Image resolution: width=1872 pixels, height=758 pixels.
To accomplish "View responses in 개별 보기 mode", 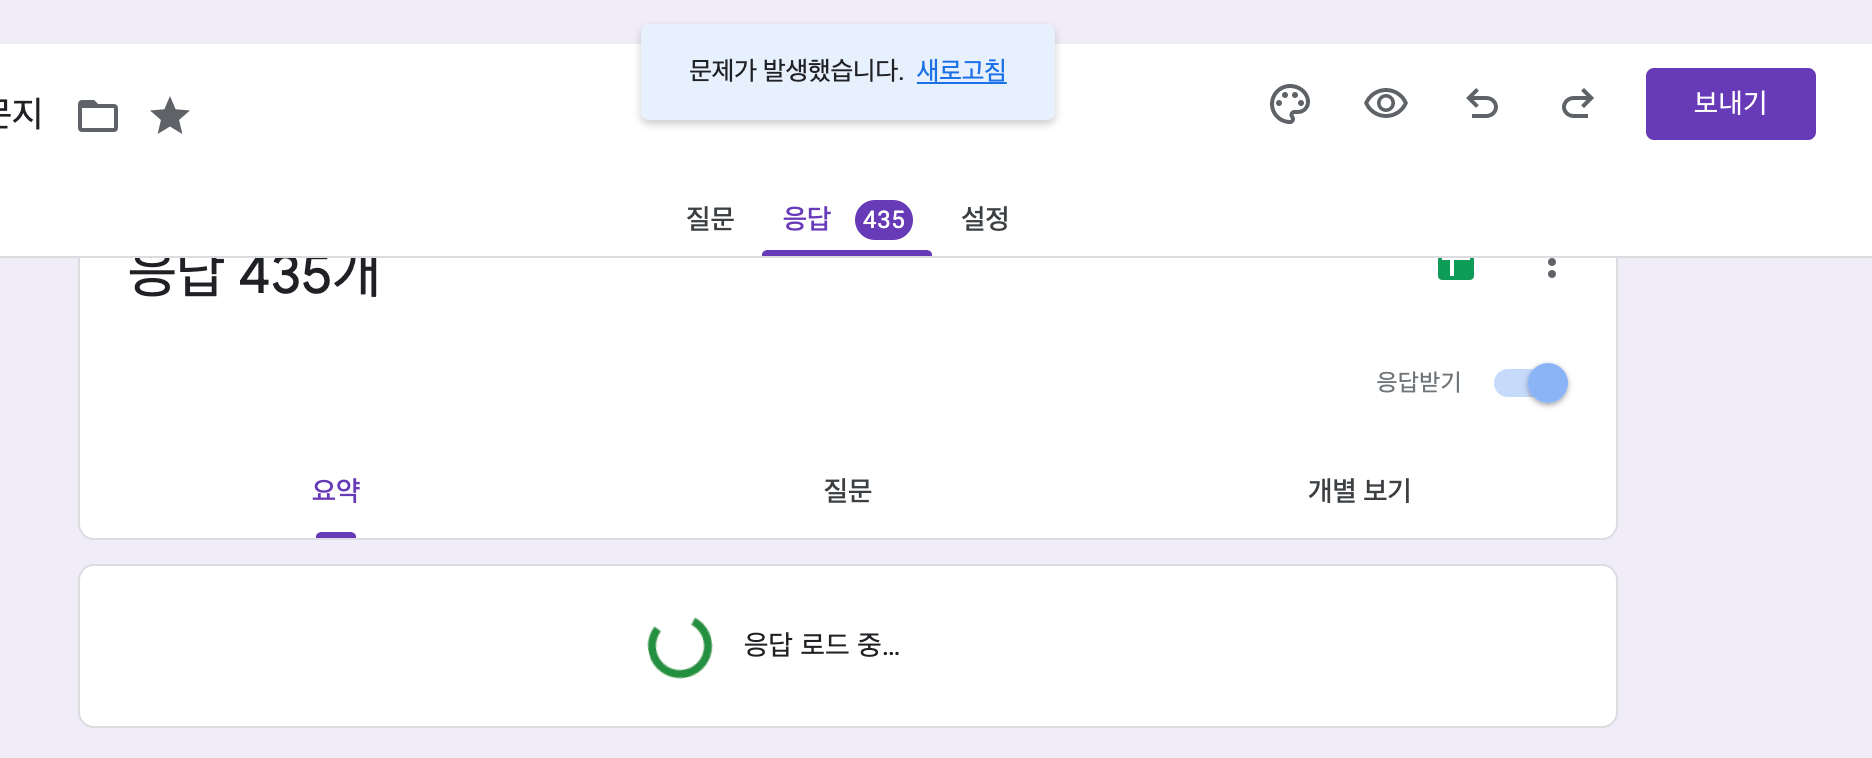I will click(1360, 491).
